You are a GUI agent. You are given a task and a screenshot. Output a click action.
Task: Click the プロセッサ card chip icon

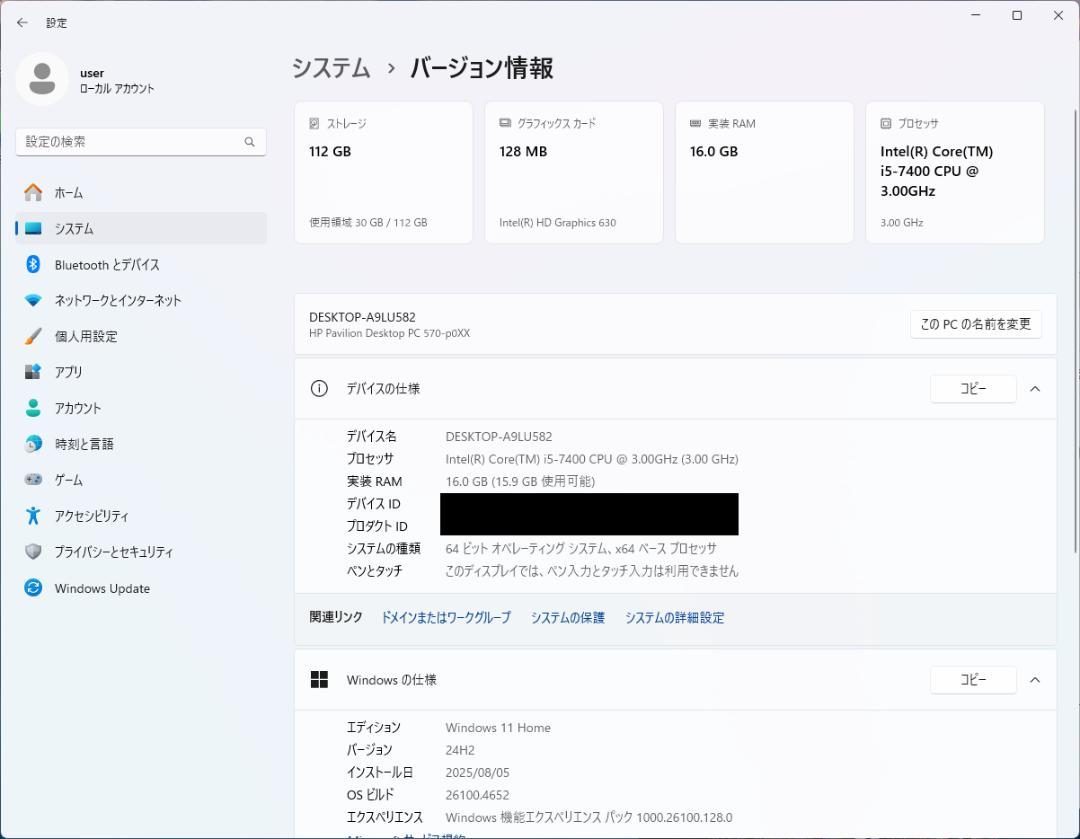886,123
